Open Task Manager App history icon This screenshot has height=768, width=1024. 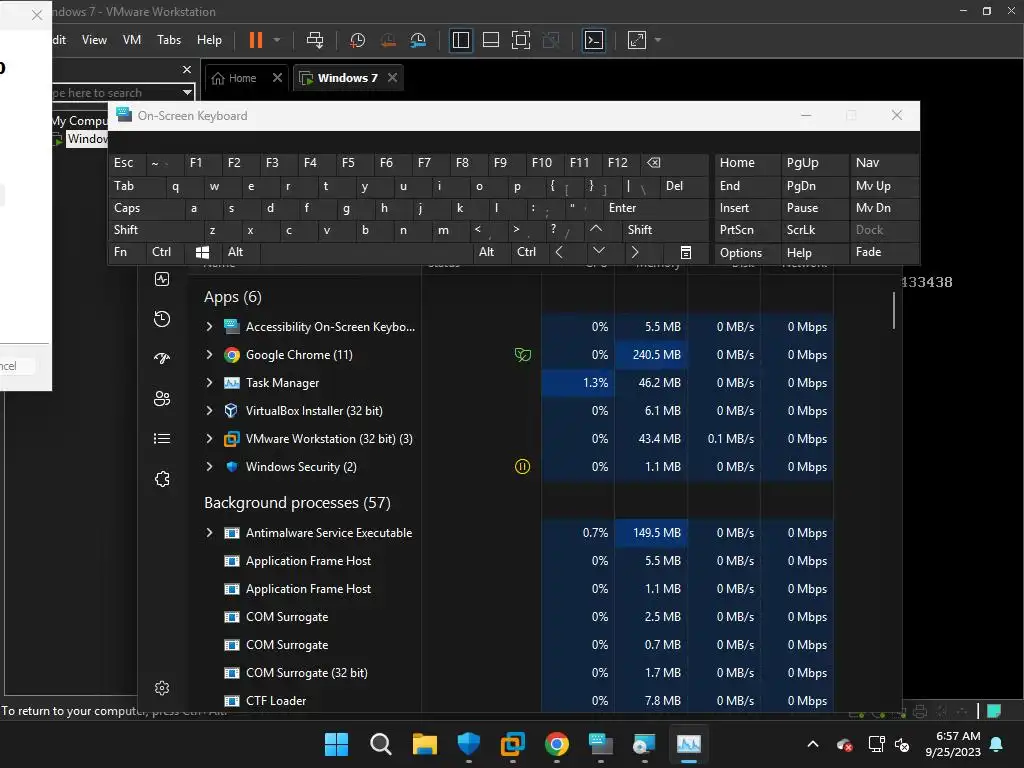click(x=162, y=319)
